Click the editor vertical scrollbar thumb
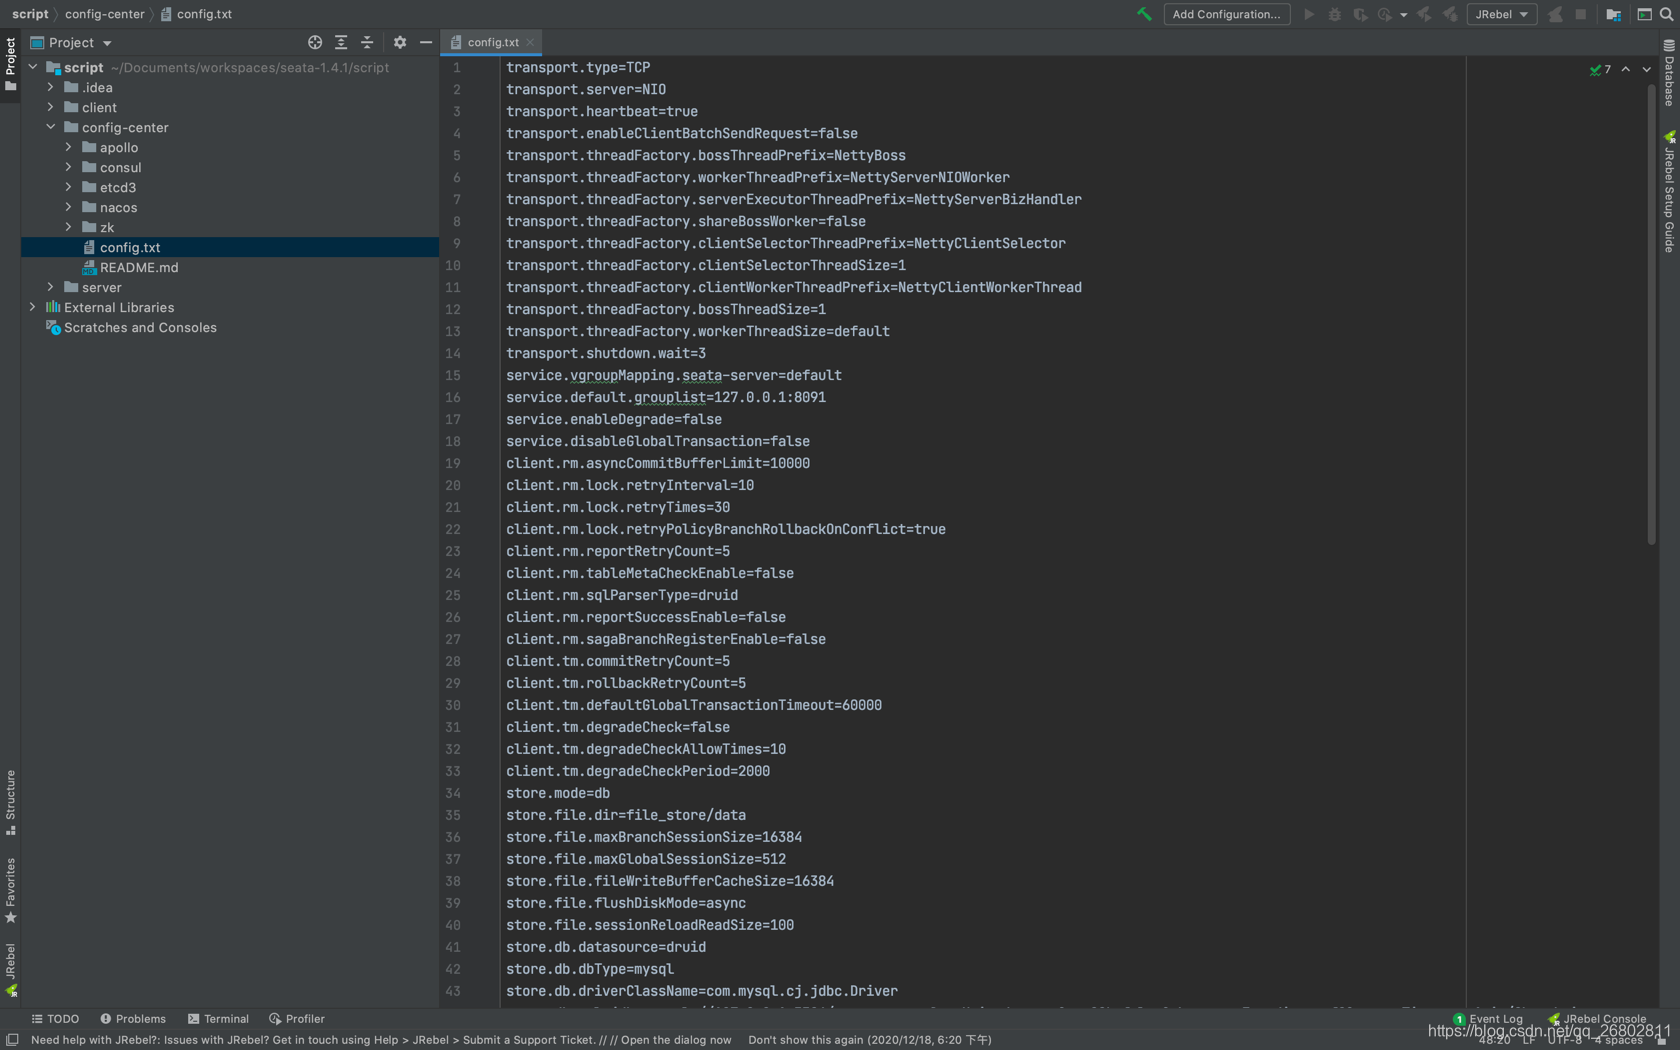 coord(1650,314)
